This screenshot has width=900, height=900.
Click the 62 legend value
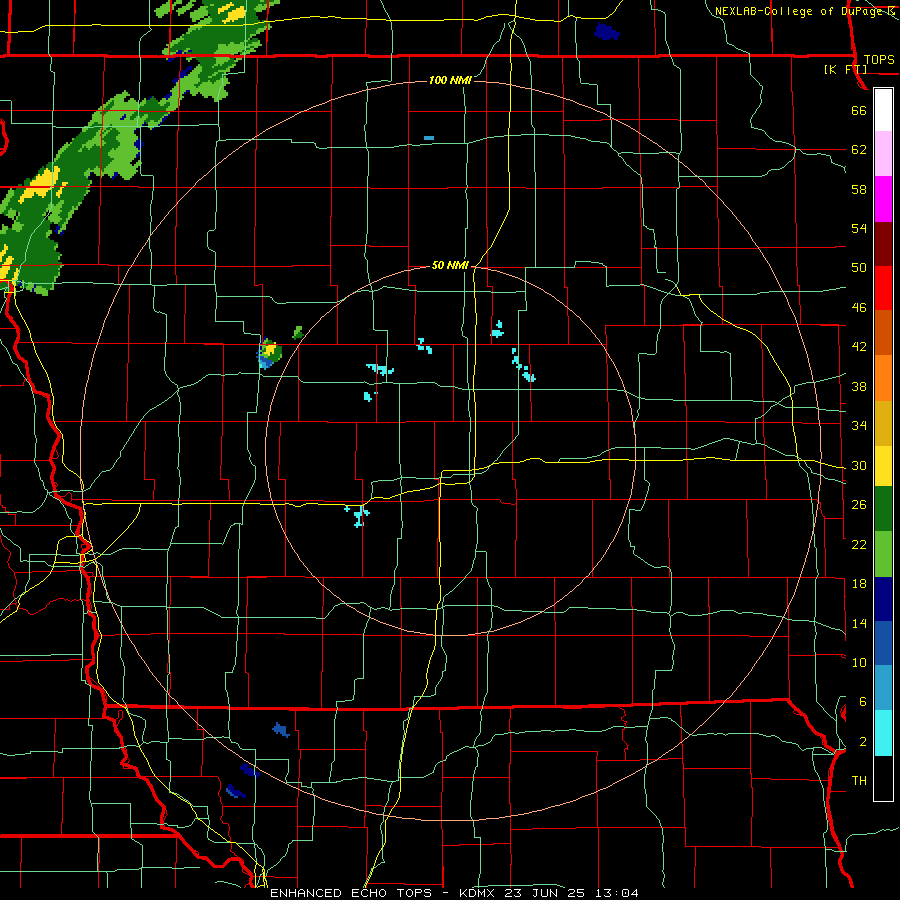(859, 150)
